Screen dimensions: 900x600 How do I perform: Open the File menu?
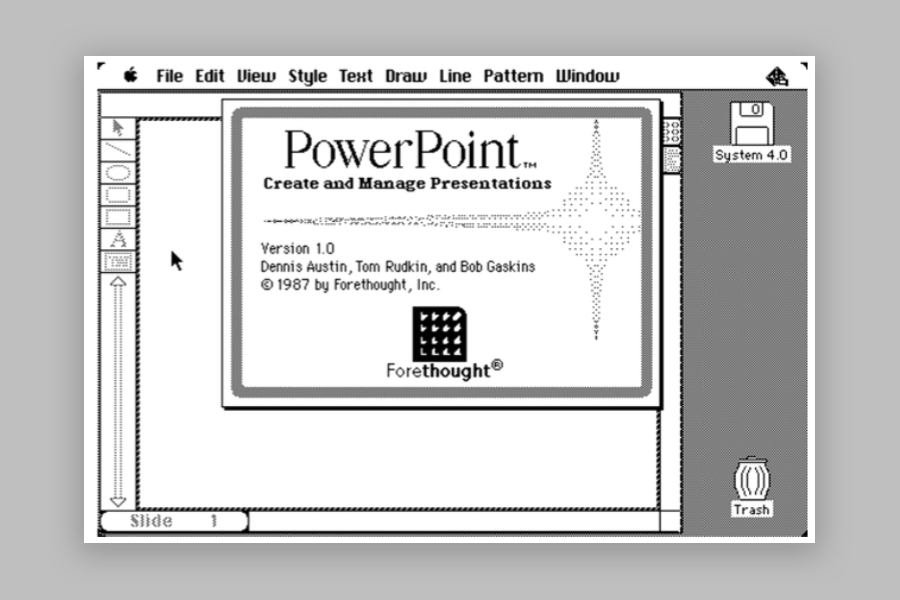point(169,76)
